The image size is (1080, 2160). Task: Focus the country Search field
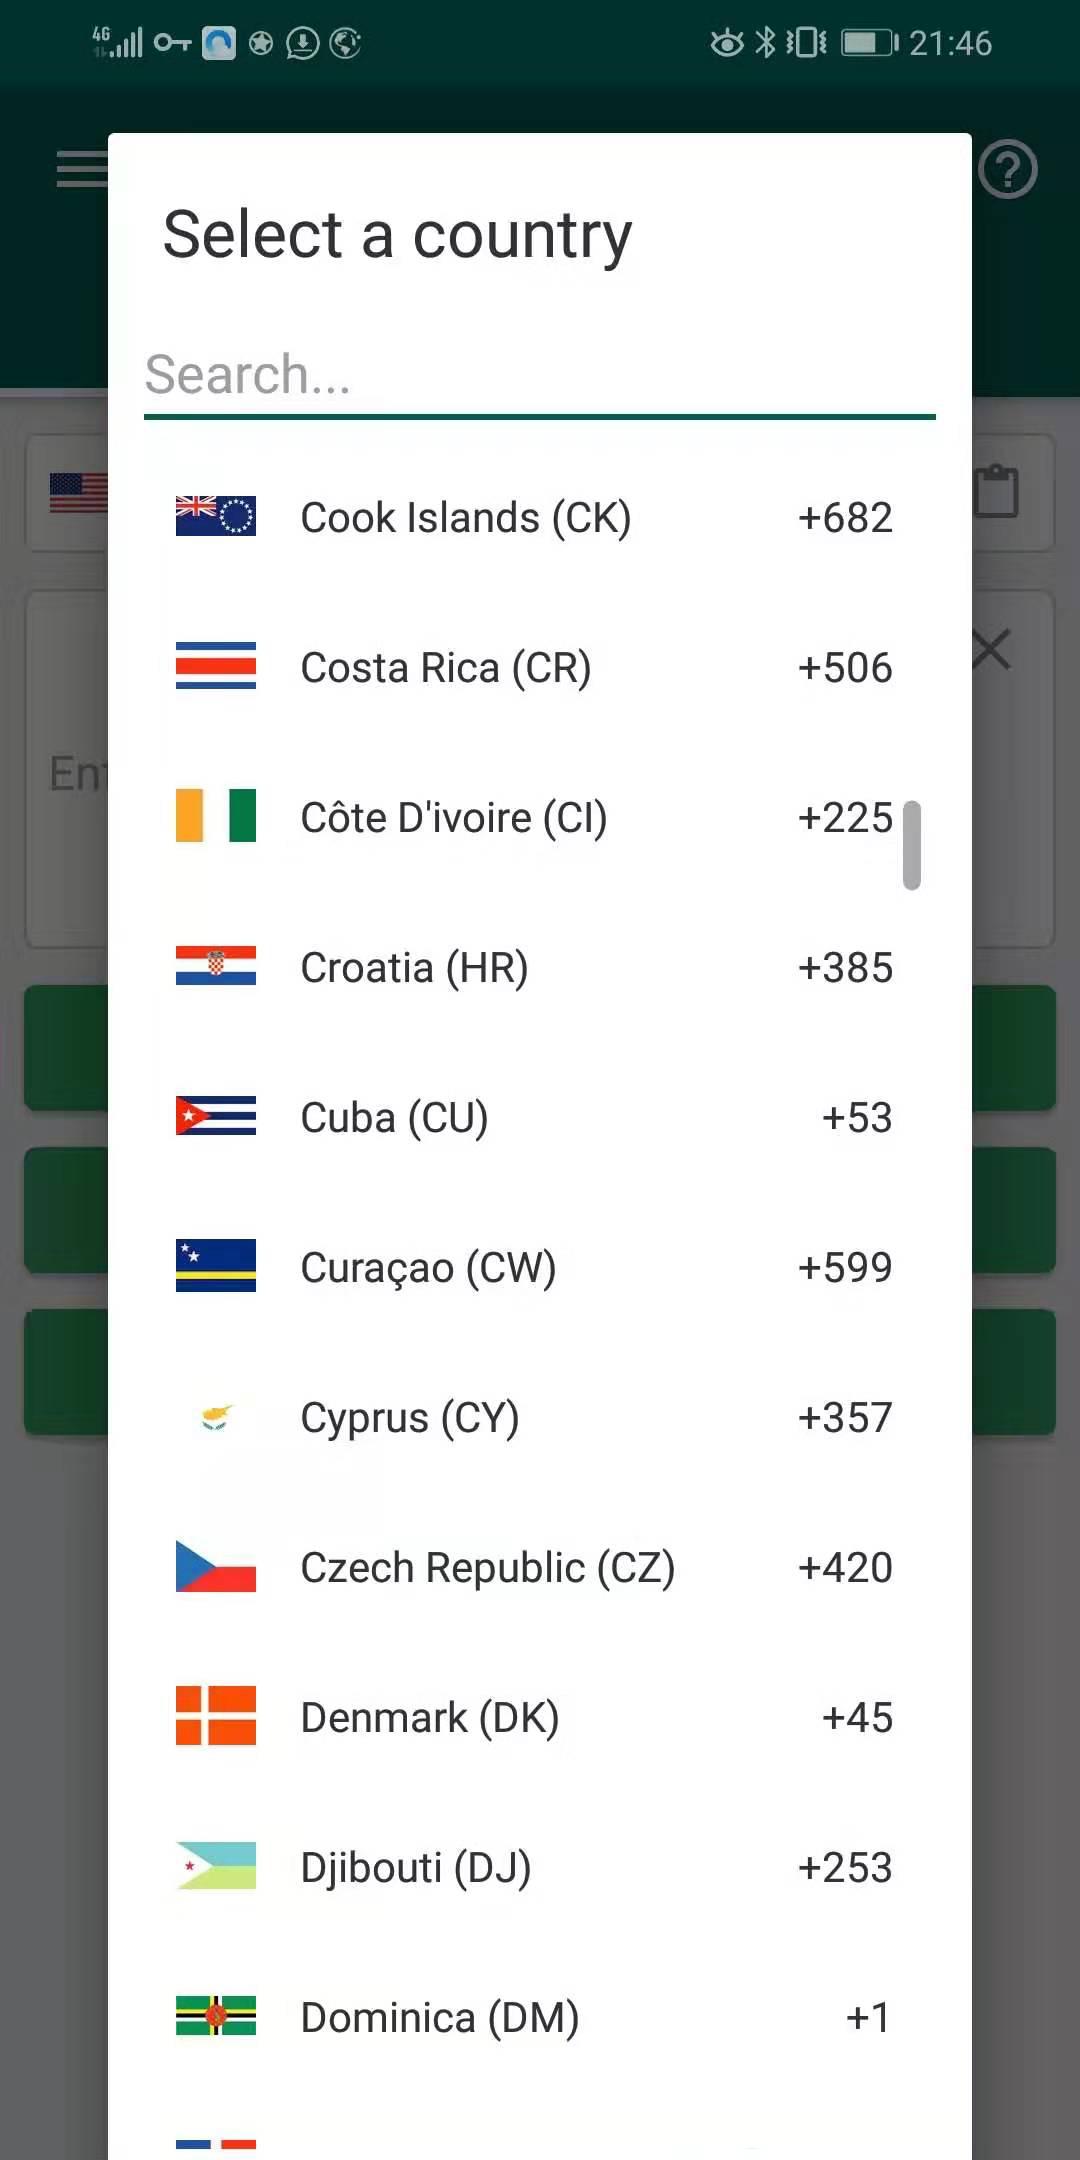540,376
